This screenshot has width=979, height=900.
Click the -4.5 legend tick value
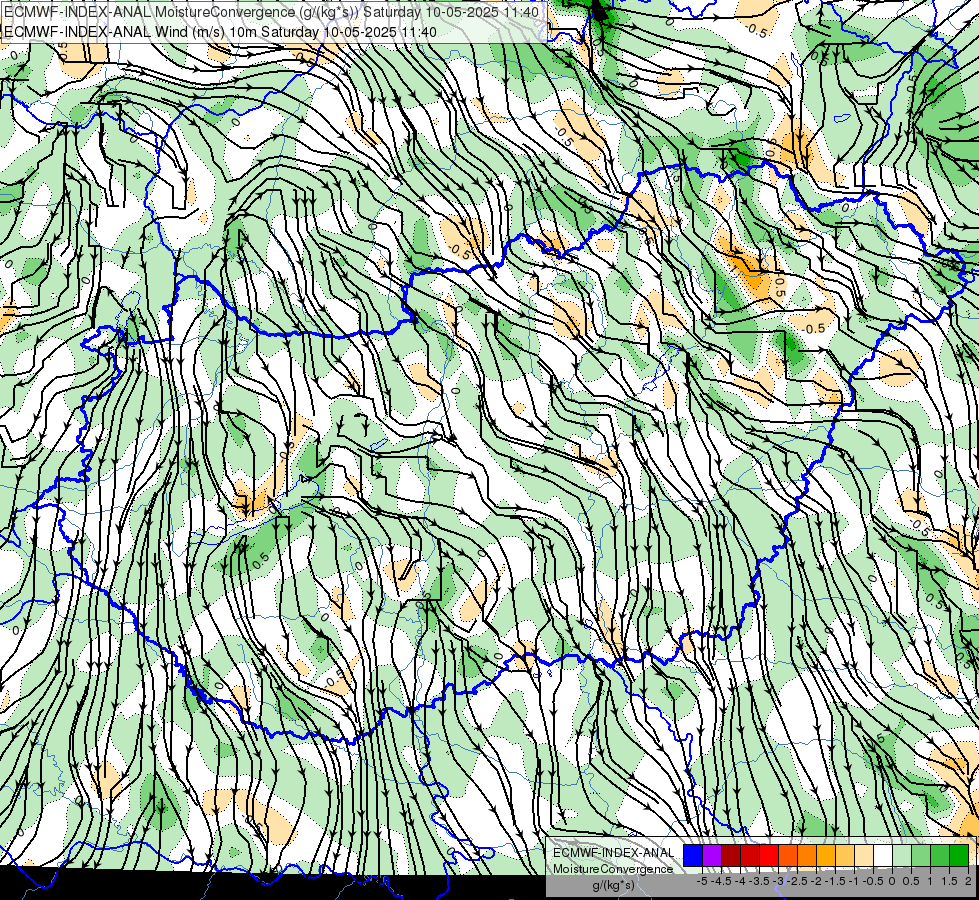[x=720, y=881]
